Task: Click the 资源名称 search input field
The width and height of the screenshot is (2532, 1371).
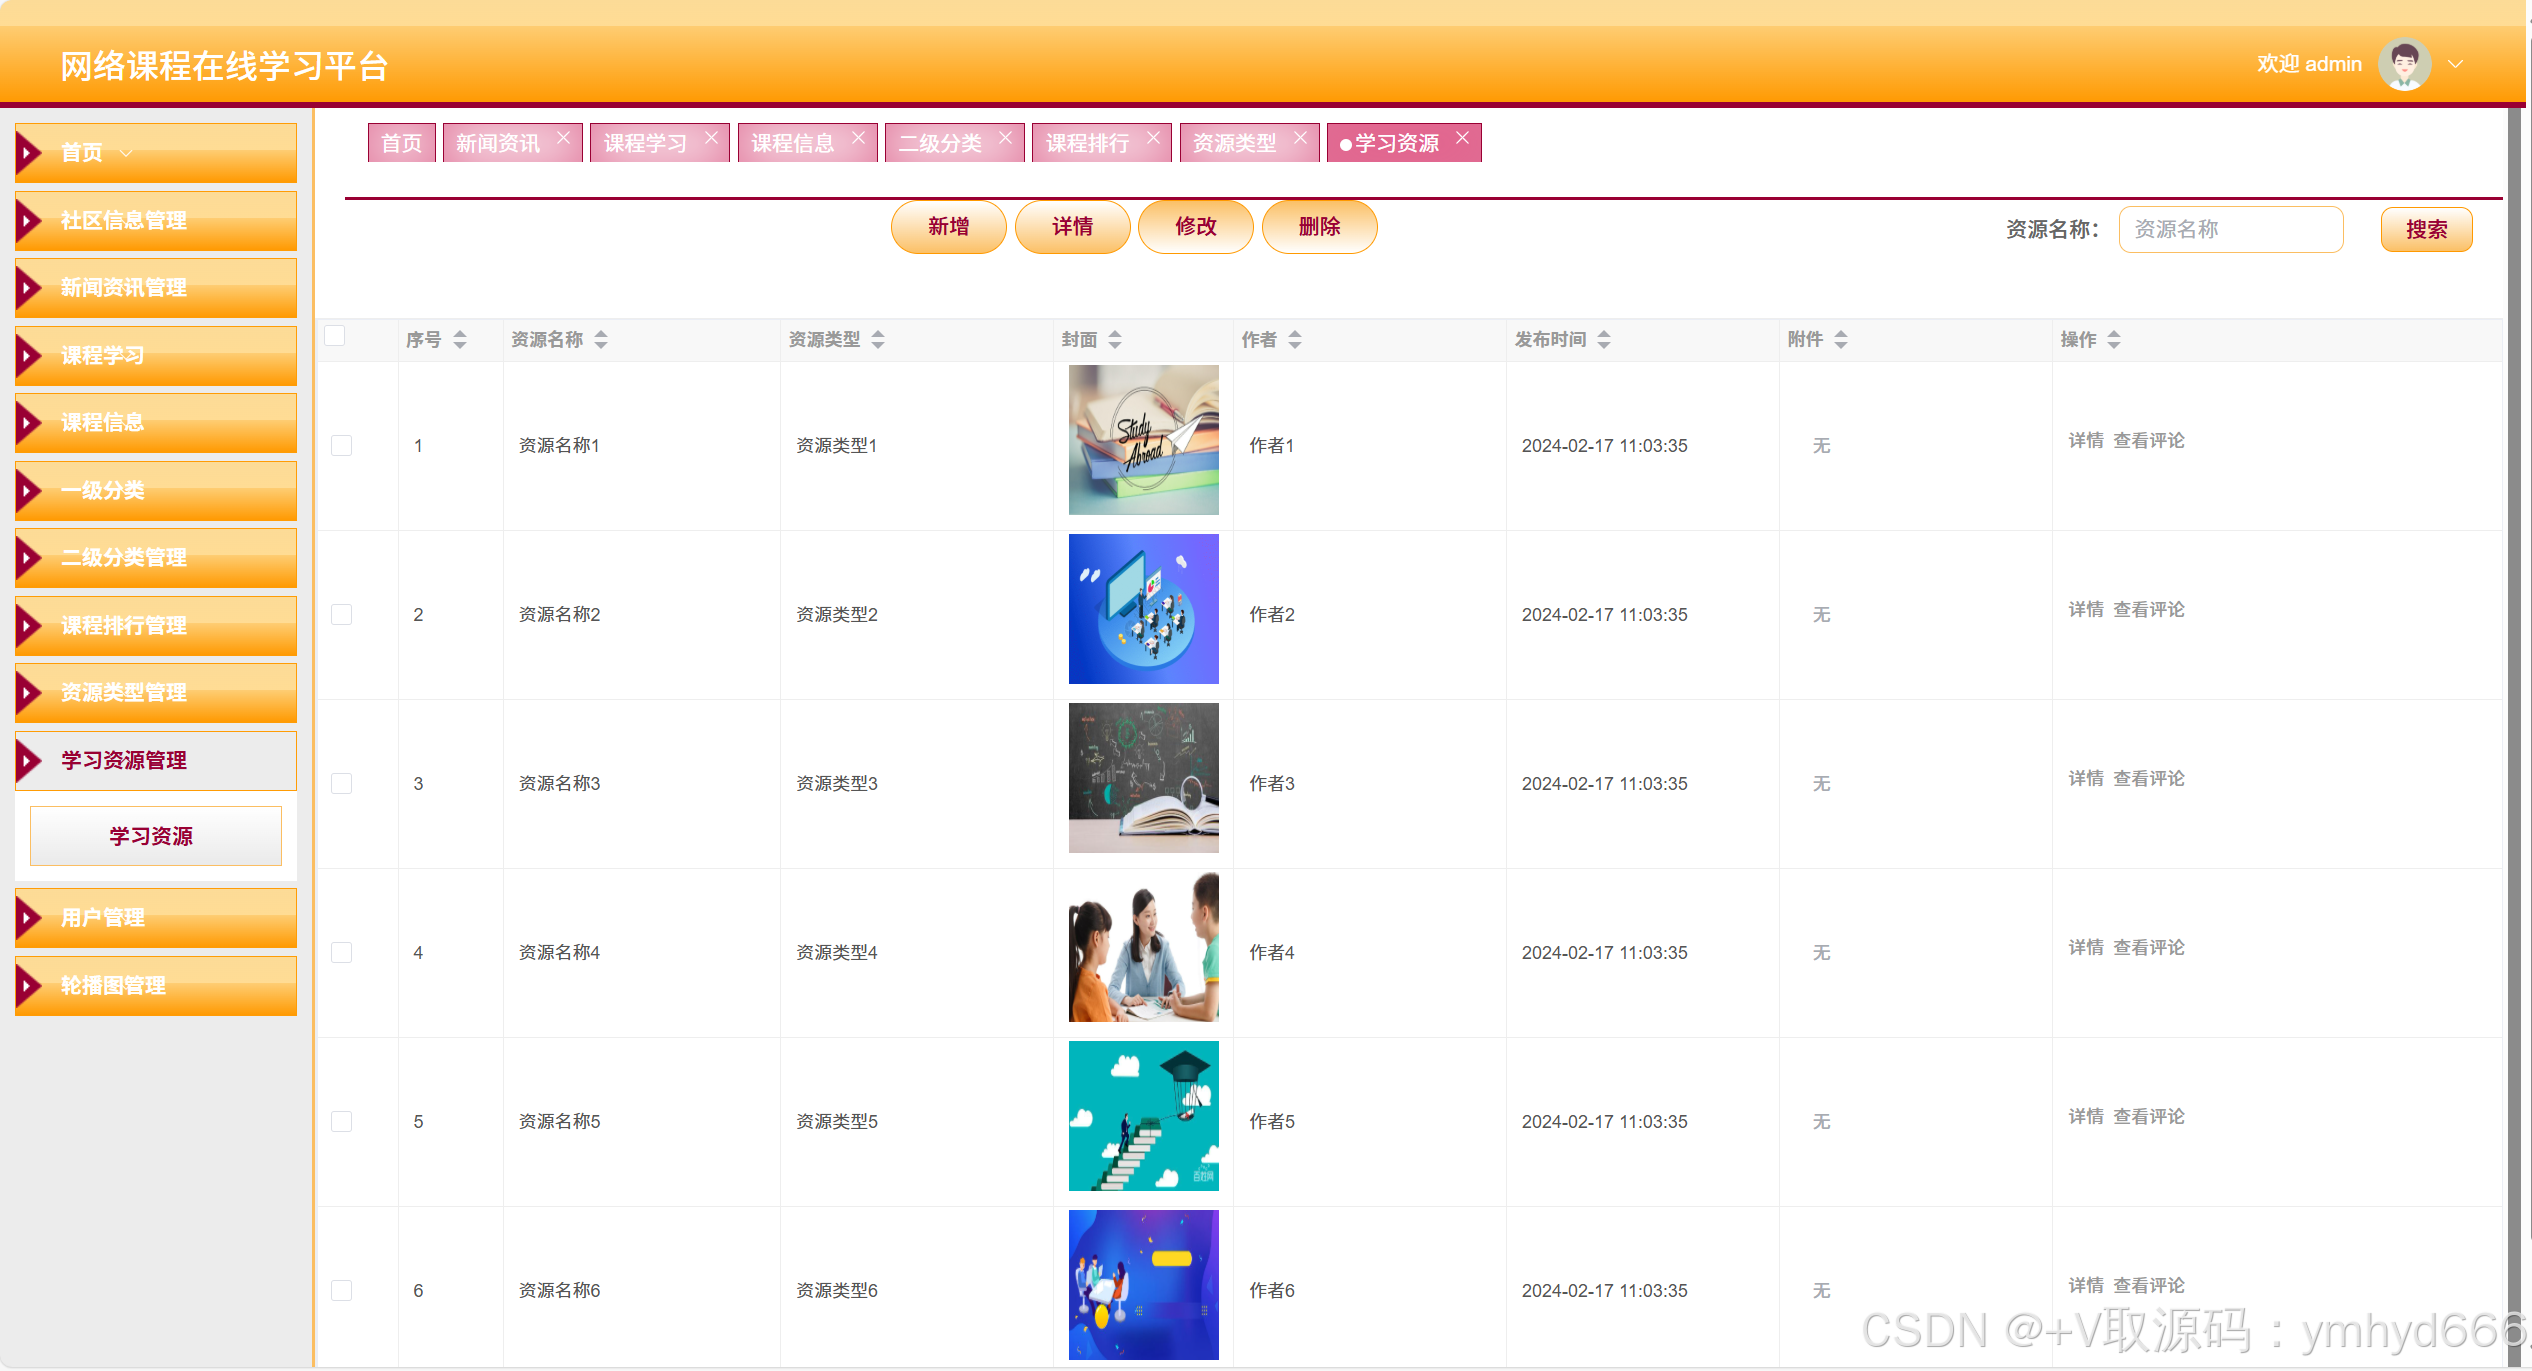Action: tap(2230, 230)
